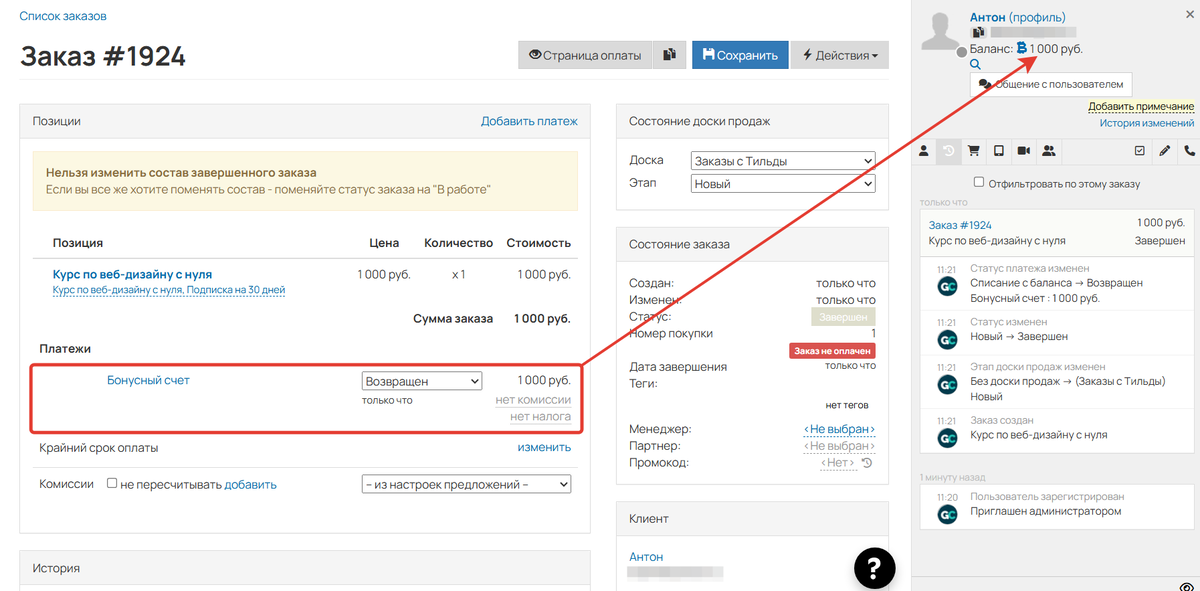Click Anton's gray avatar picture
This screenshot has height=591, width=1200.
click(x=940, y=32)
